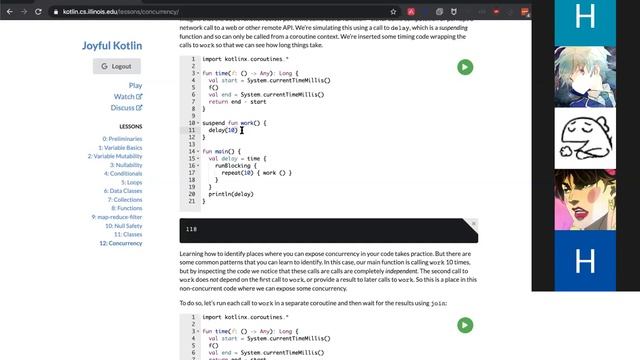Open the red 'A' browser extension
640x360 pixels.
click(x=411, y=12)
